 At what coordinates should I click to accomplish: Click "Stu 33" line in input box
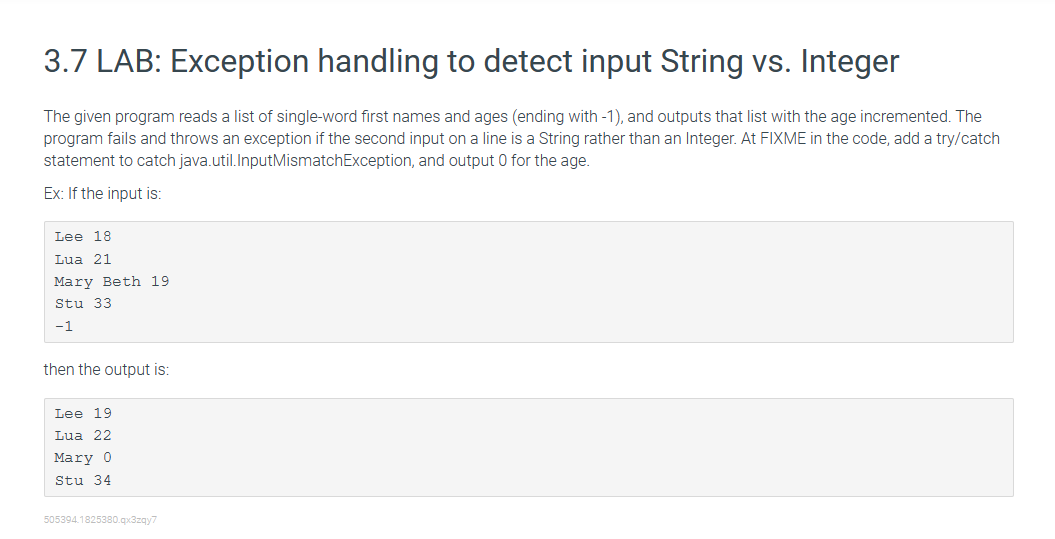[x=83, y=304]
